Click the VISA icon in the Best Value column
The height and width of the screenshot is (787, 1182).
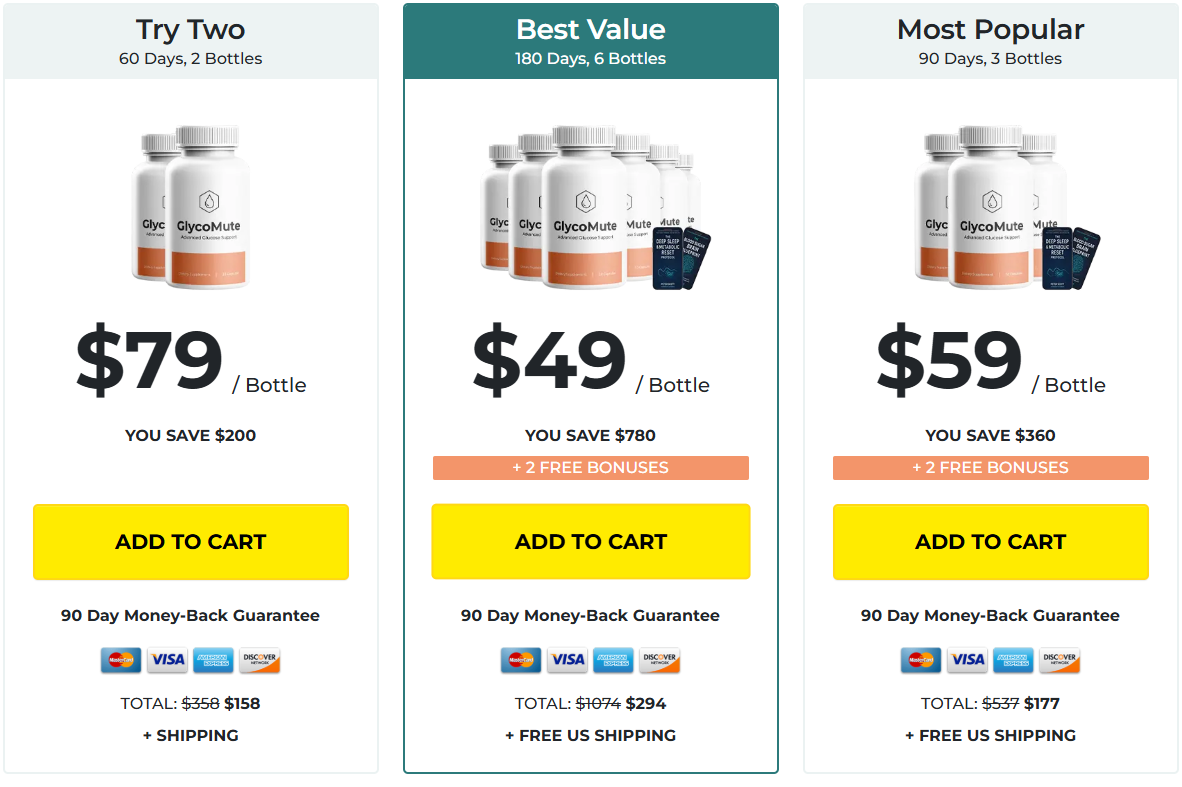pyautogui.click(x=567, y=660)
